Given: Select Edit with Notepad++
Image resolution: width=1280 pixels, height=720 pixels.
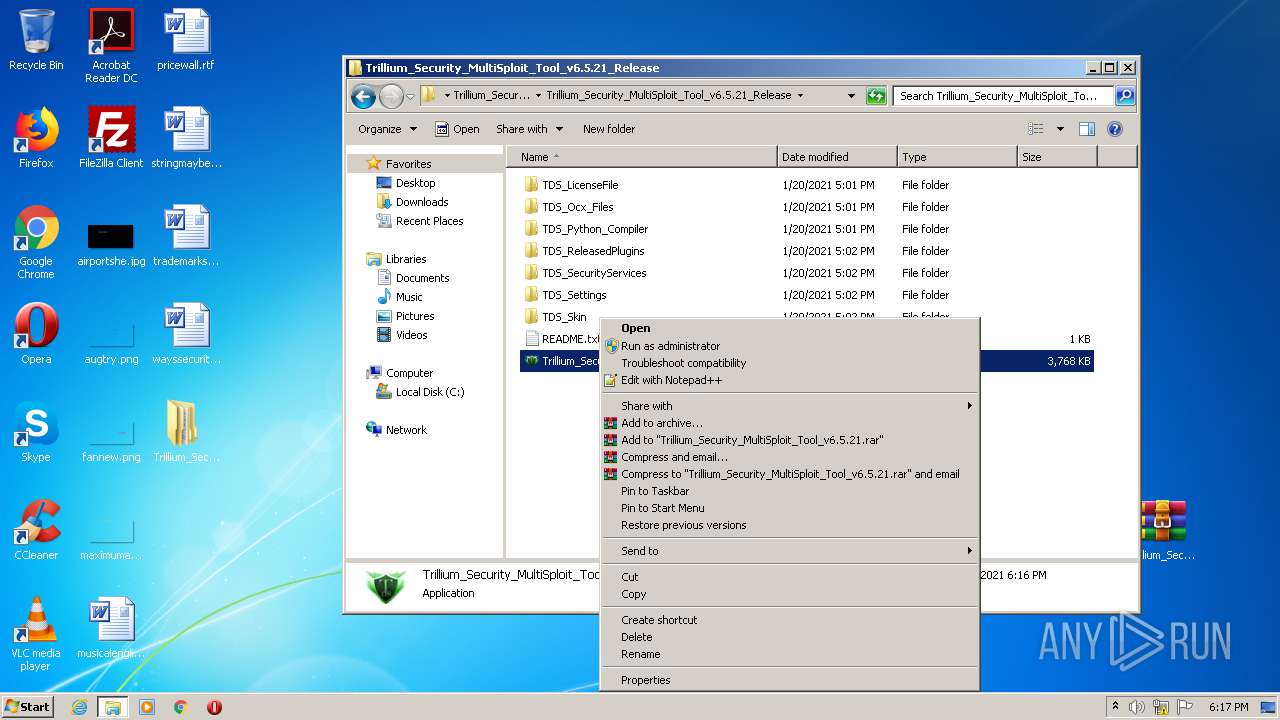Looking at the screenshot, I should [789, 380].
